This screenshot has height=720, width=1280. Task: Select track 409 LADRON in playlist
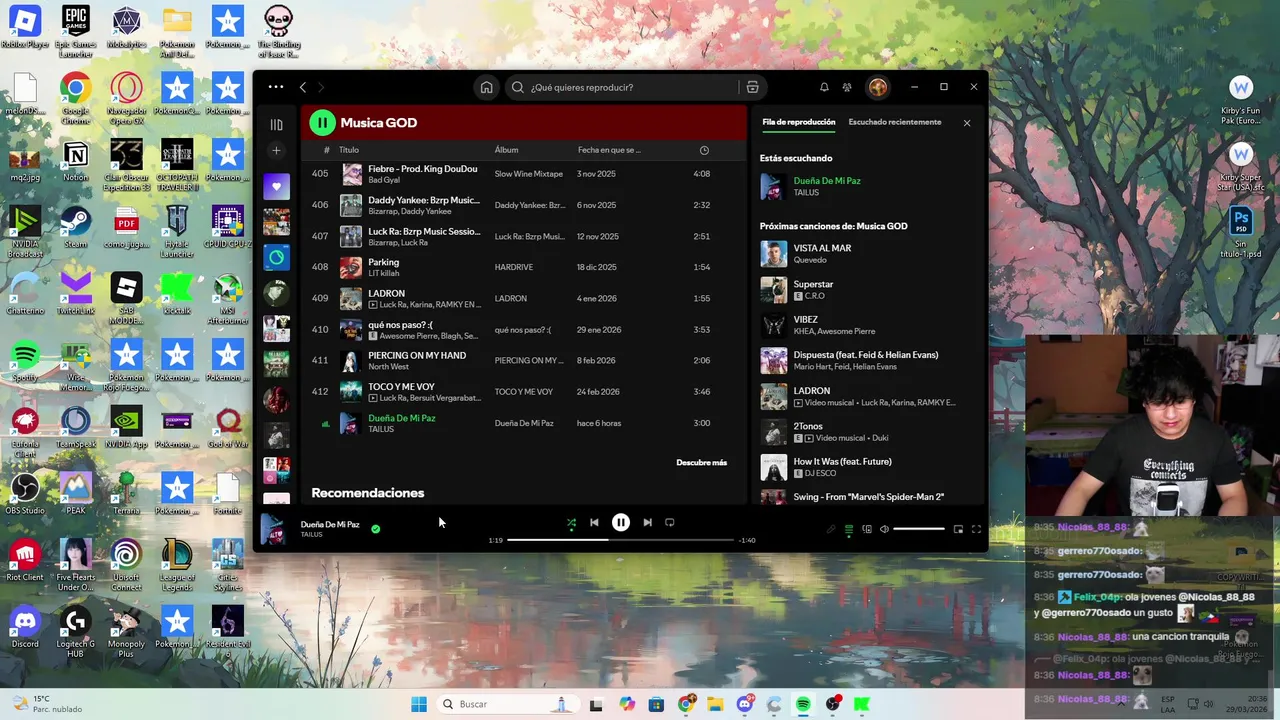524,298
